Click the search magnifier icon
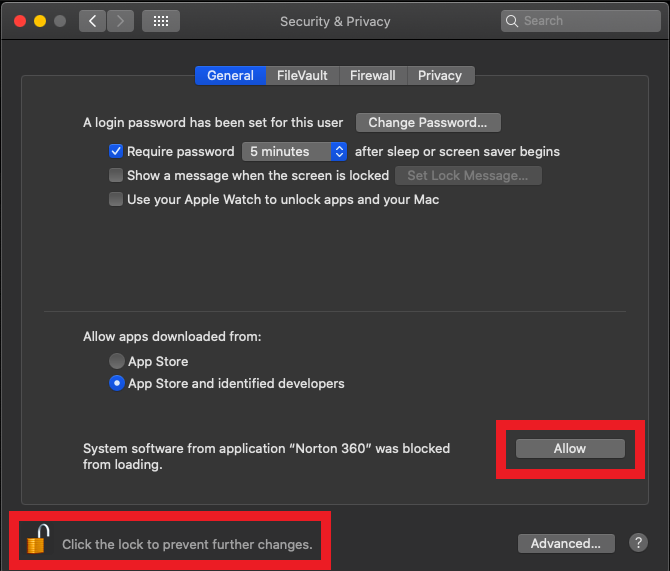Viewport: 670px width, 571px height. pos(513,21)
